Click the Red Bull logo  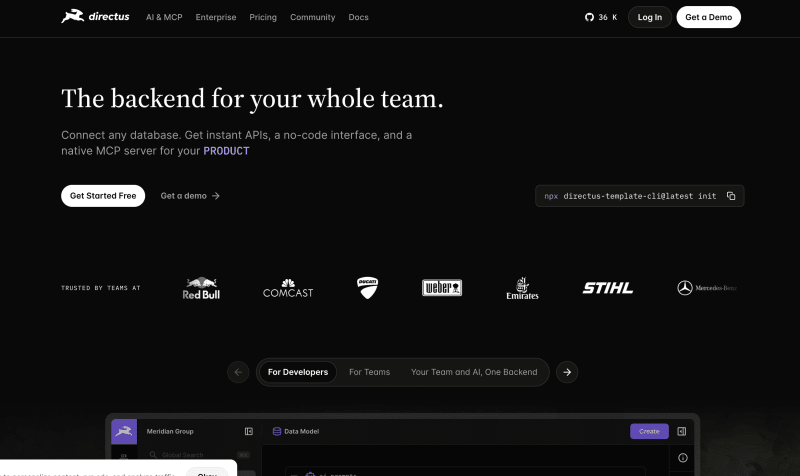[x=201, y=288]
